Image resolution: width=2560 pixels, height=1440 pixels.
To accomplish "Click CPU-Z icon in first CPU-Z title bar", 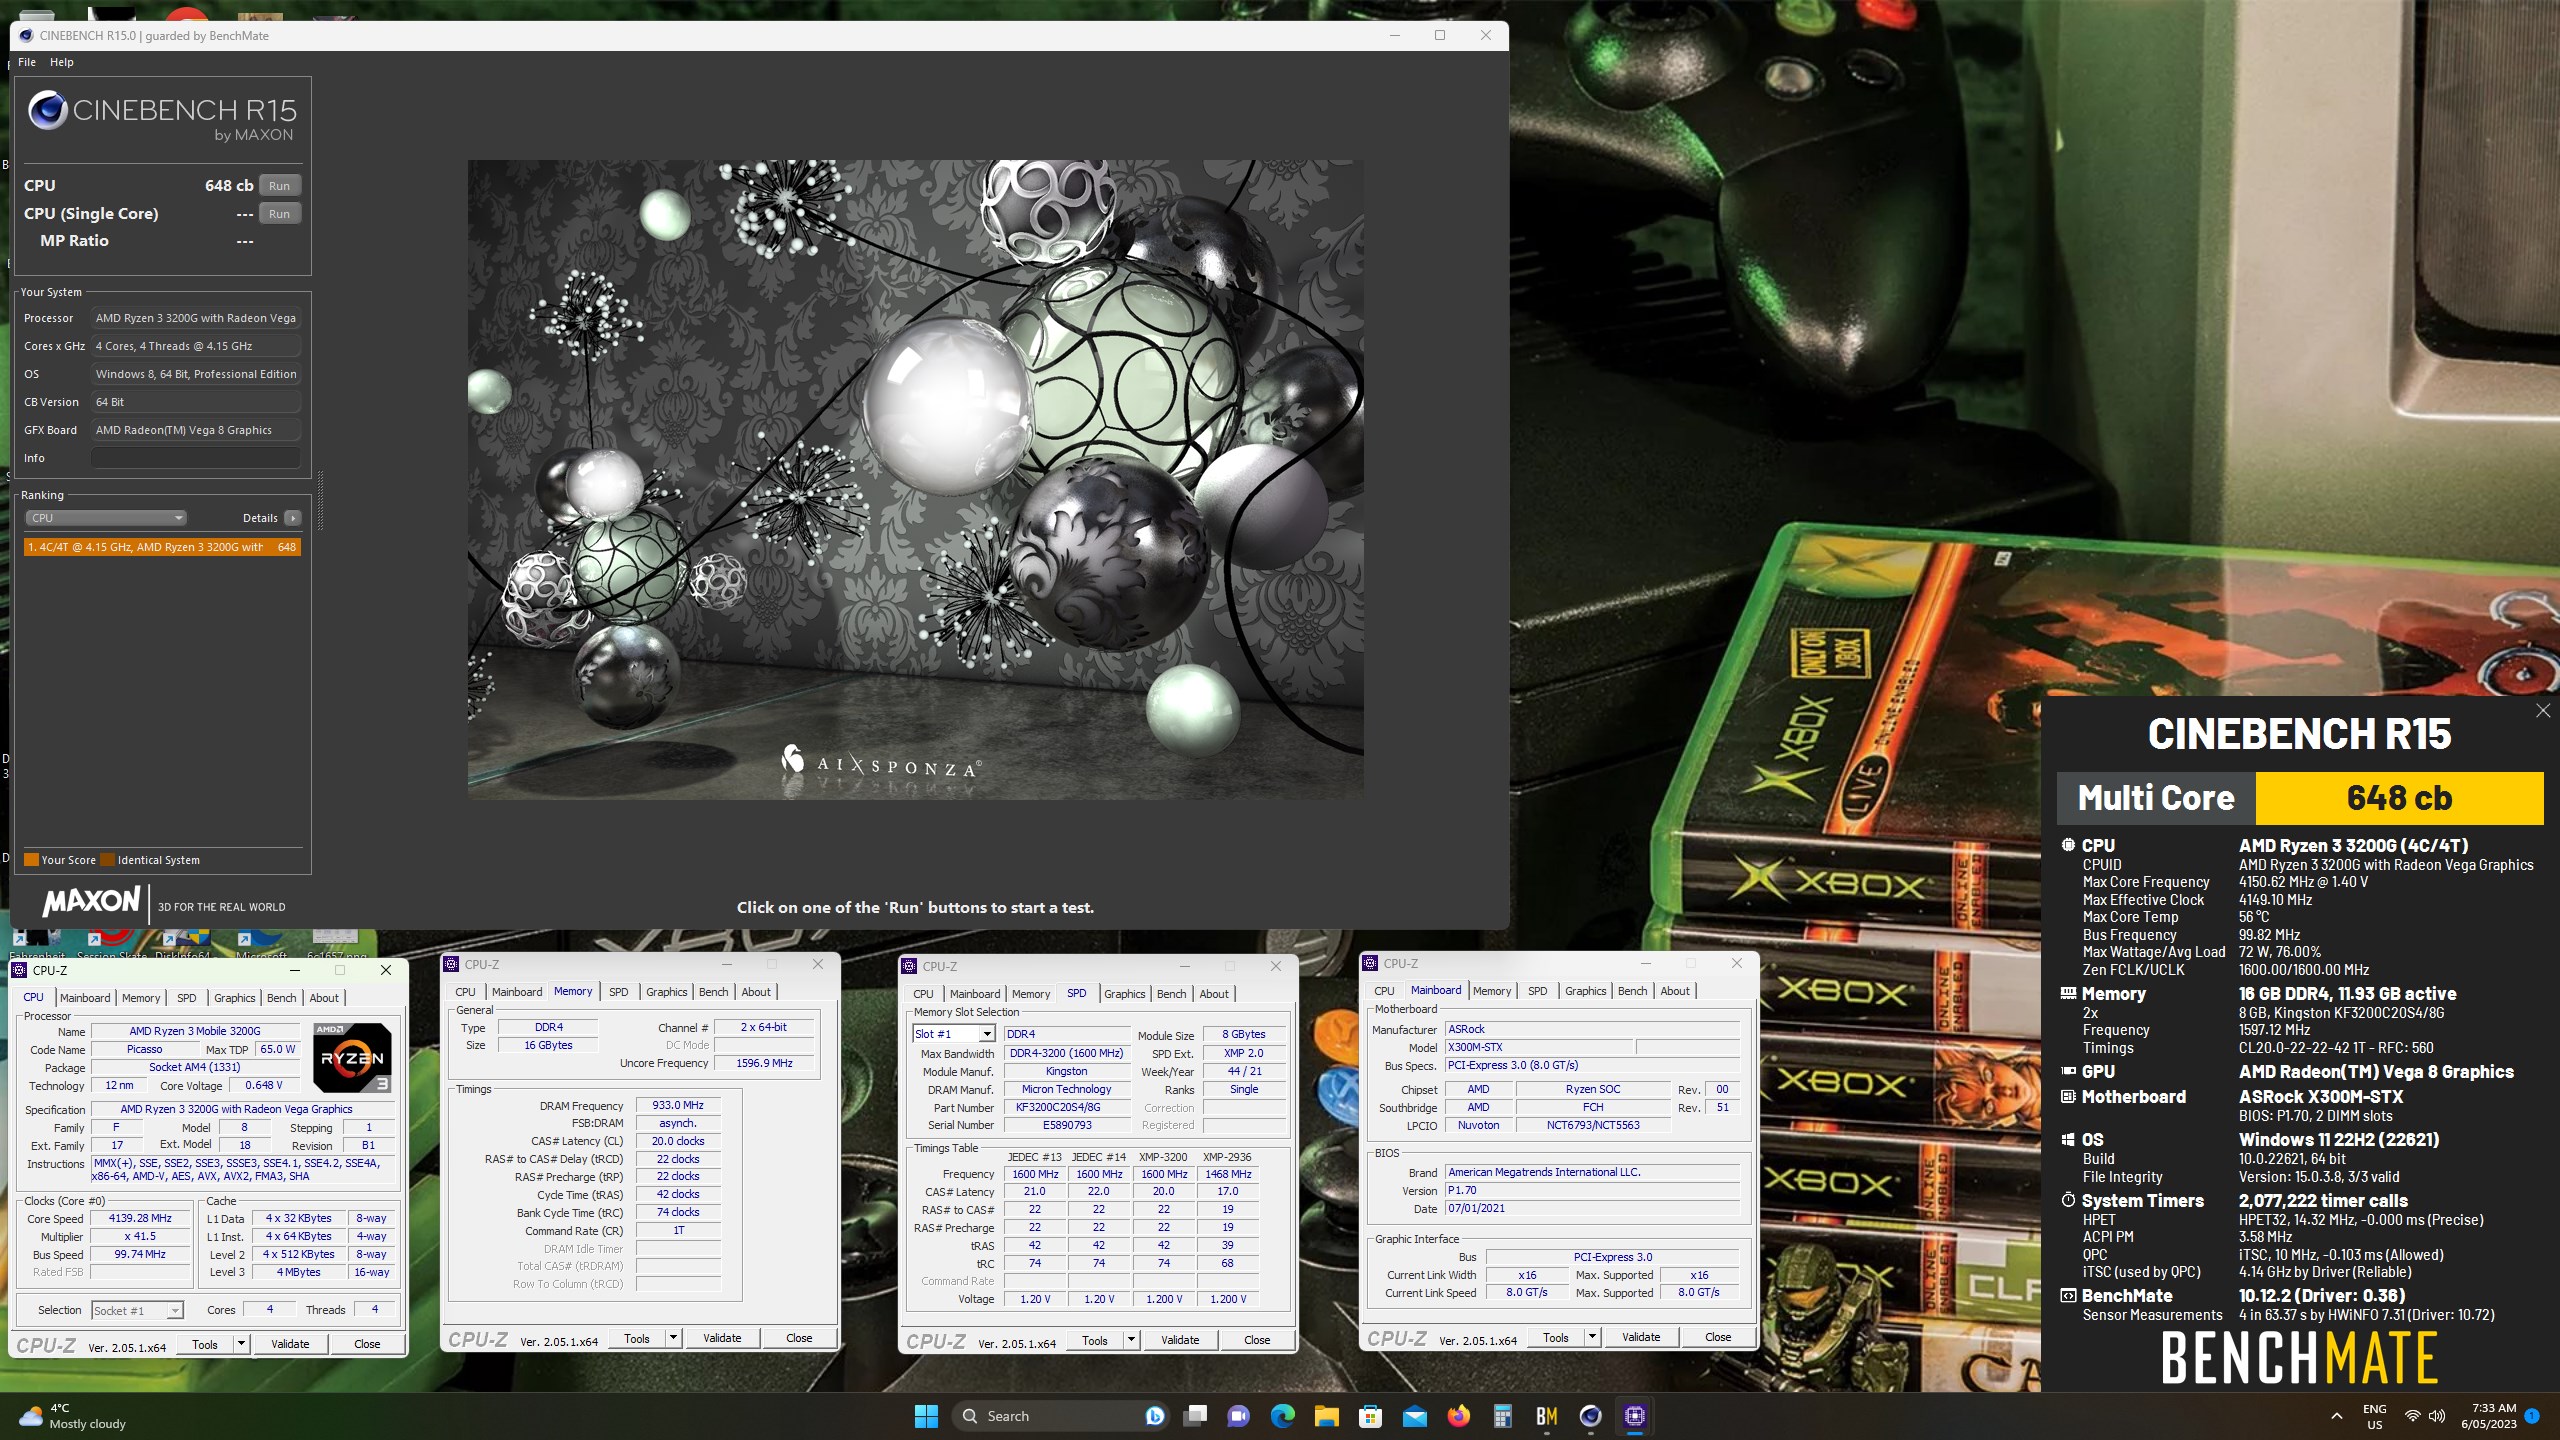I will point(19,970).
